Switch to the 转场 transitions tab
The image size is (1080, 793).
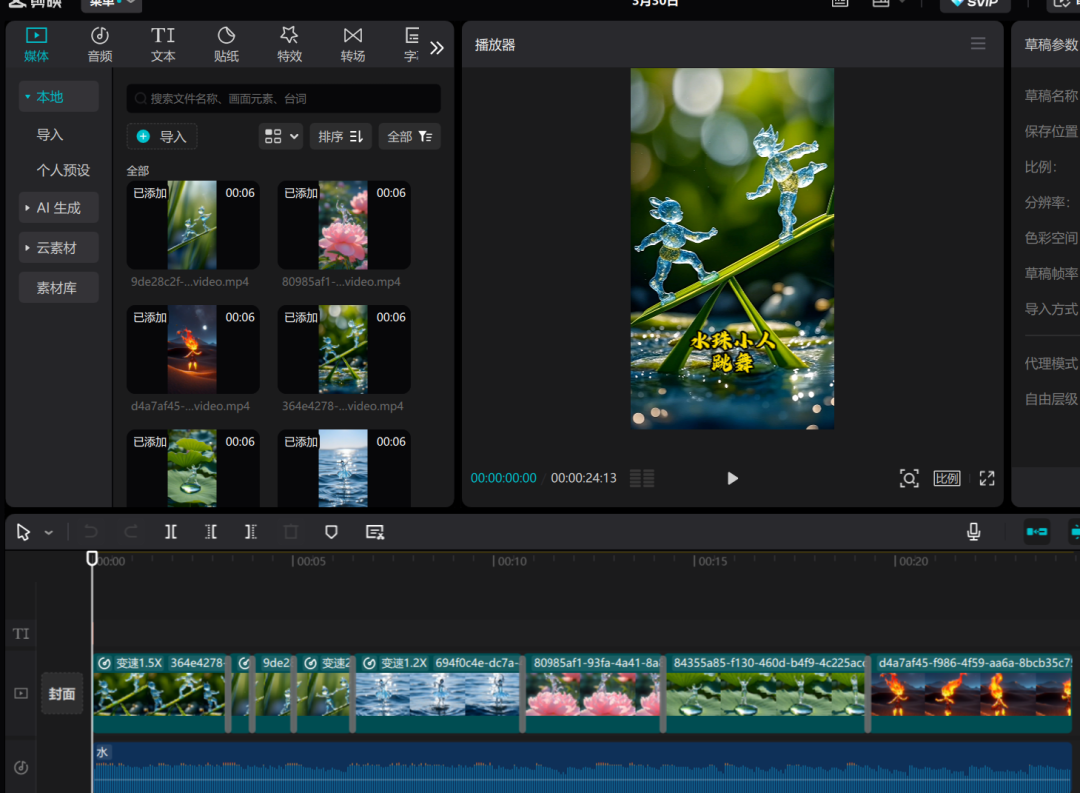353,45
